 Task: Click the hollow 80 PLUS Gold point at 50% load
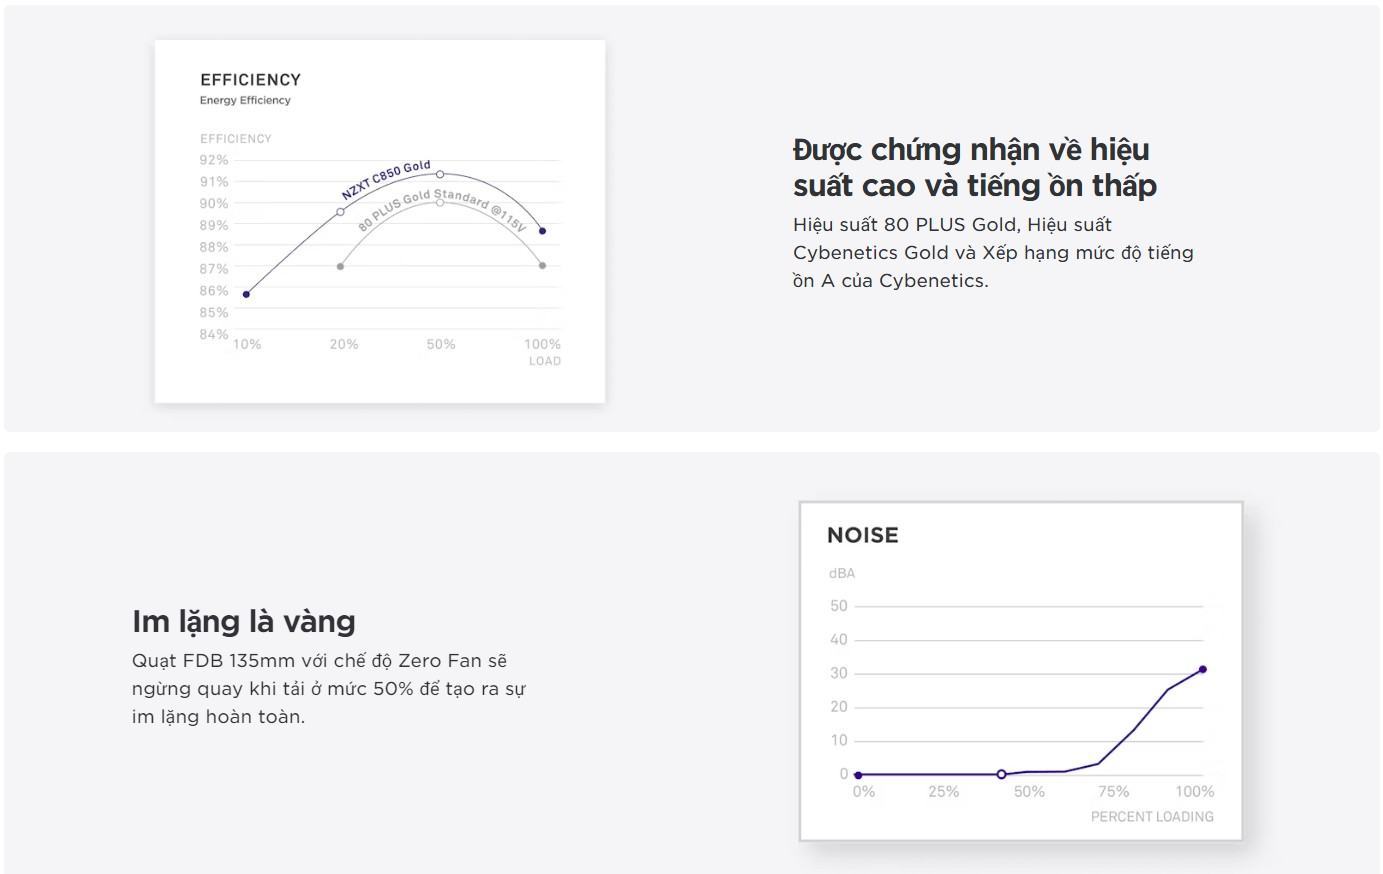pyautogui.click(x=440, y=202)
